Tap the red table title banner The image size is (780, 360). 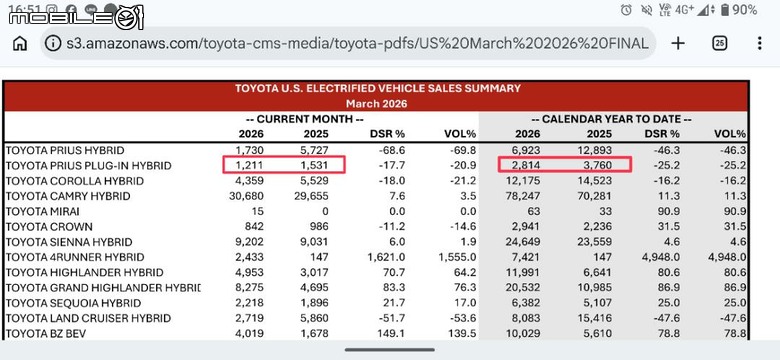tap(376, 96)
